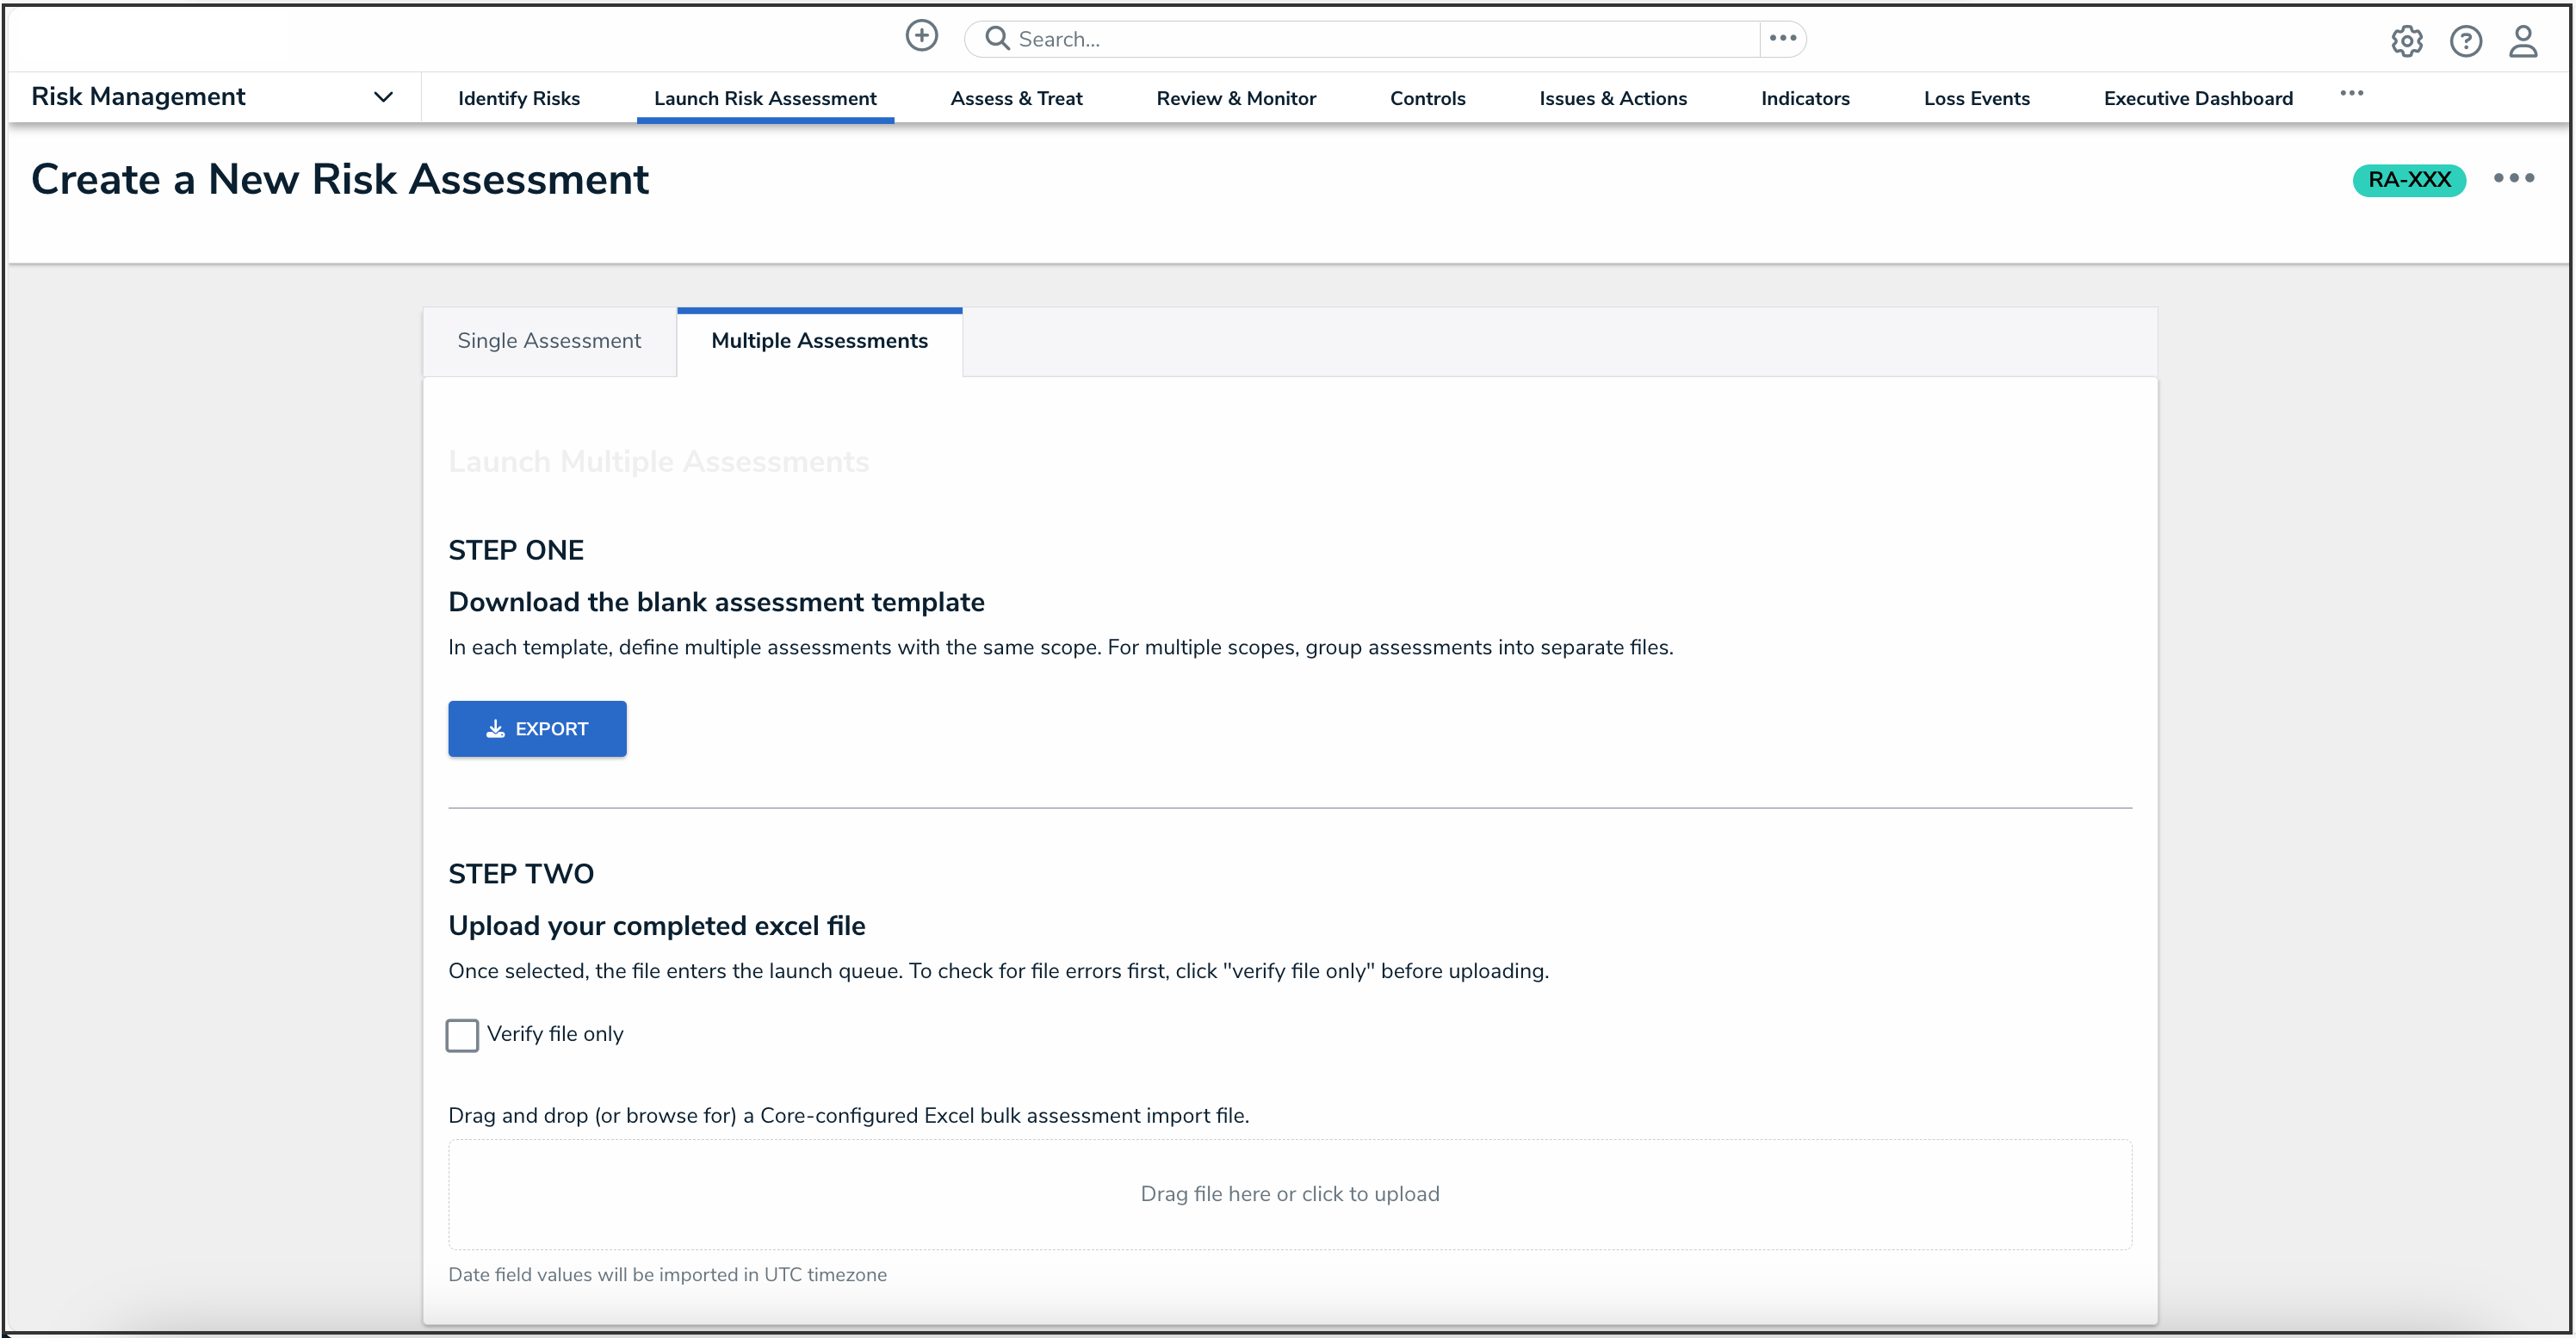Viewport: 2576px width, 1338px height.
Task: Open the help question mark icon
Action: (2465, 41)
